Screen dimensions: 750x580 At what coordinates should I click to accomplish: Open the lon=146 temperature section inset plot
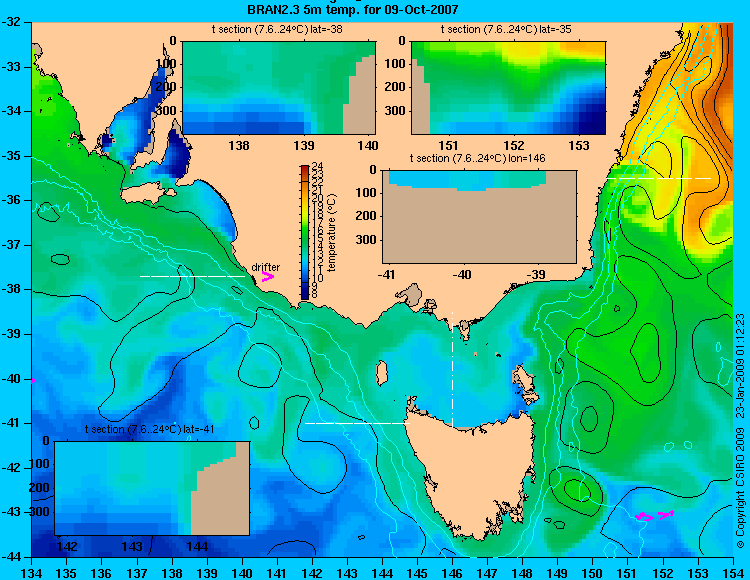479,216
